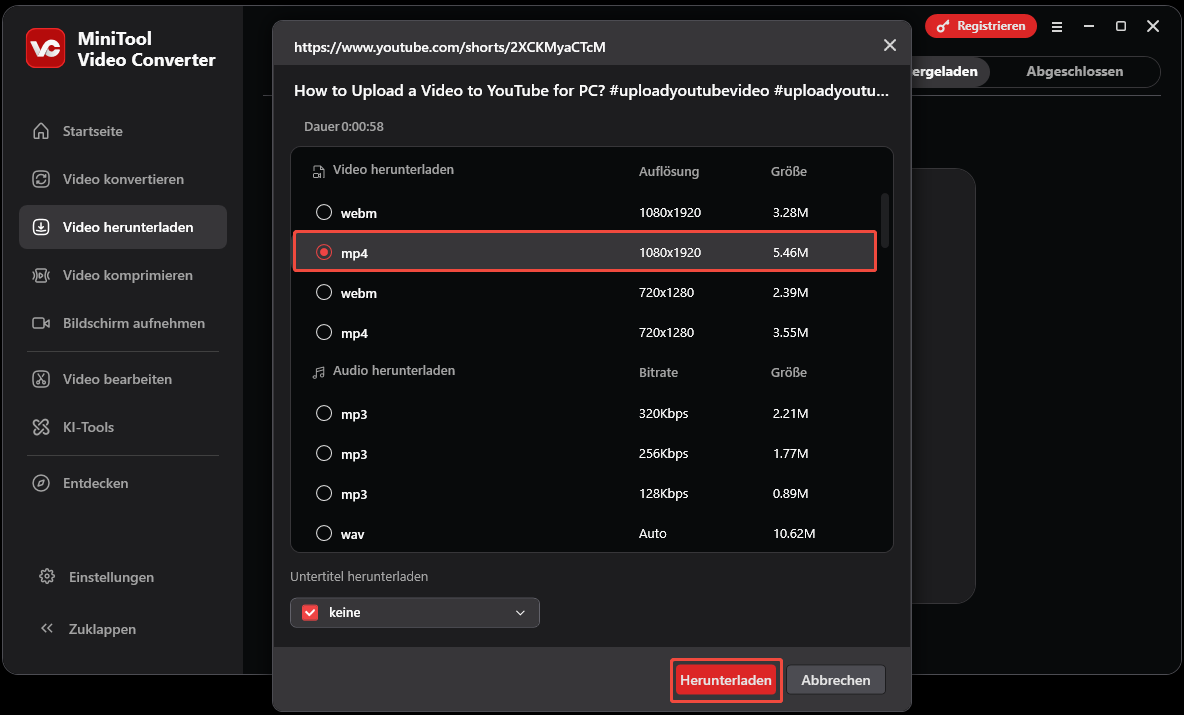Viewport: 1184px width, 715px height.
Task: Click the Bitrate column header
Action: pyautogui.click(x=658, y=372)
